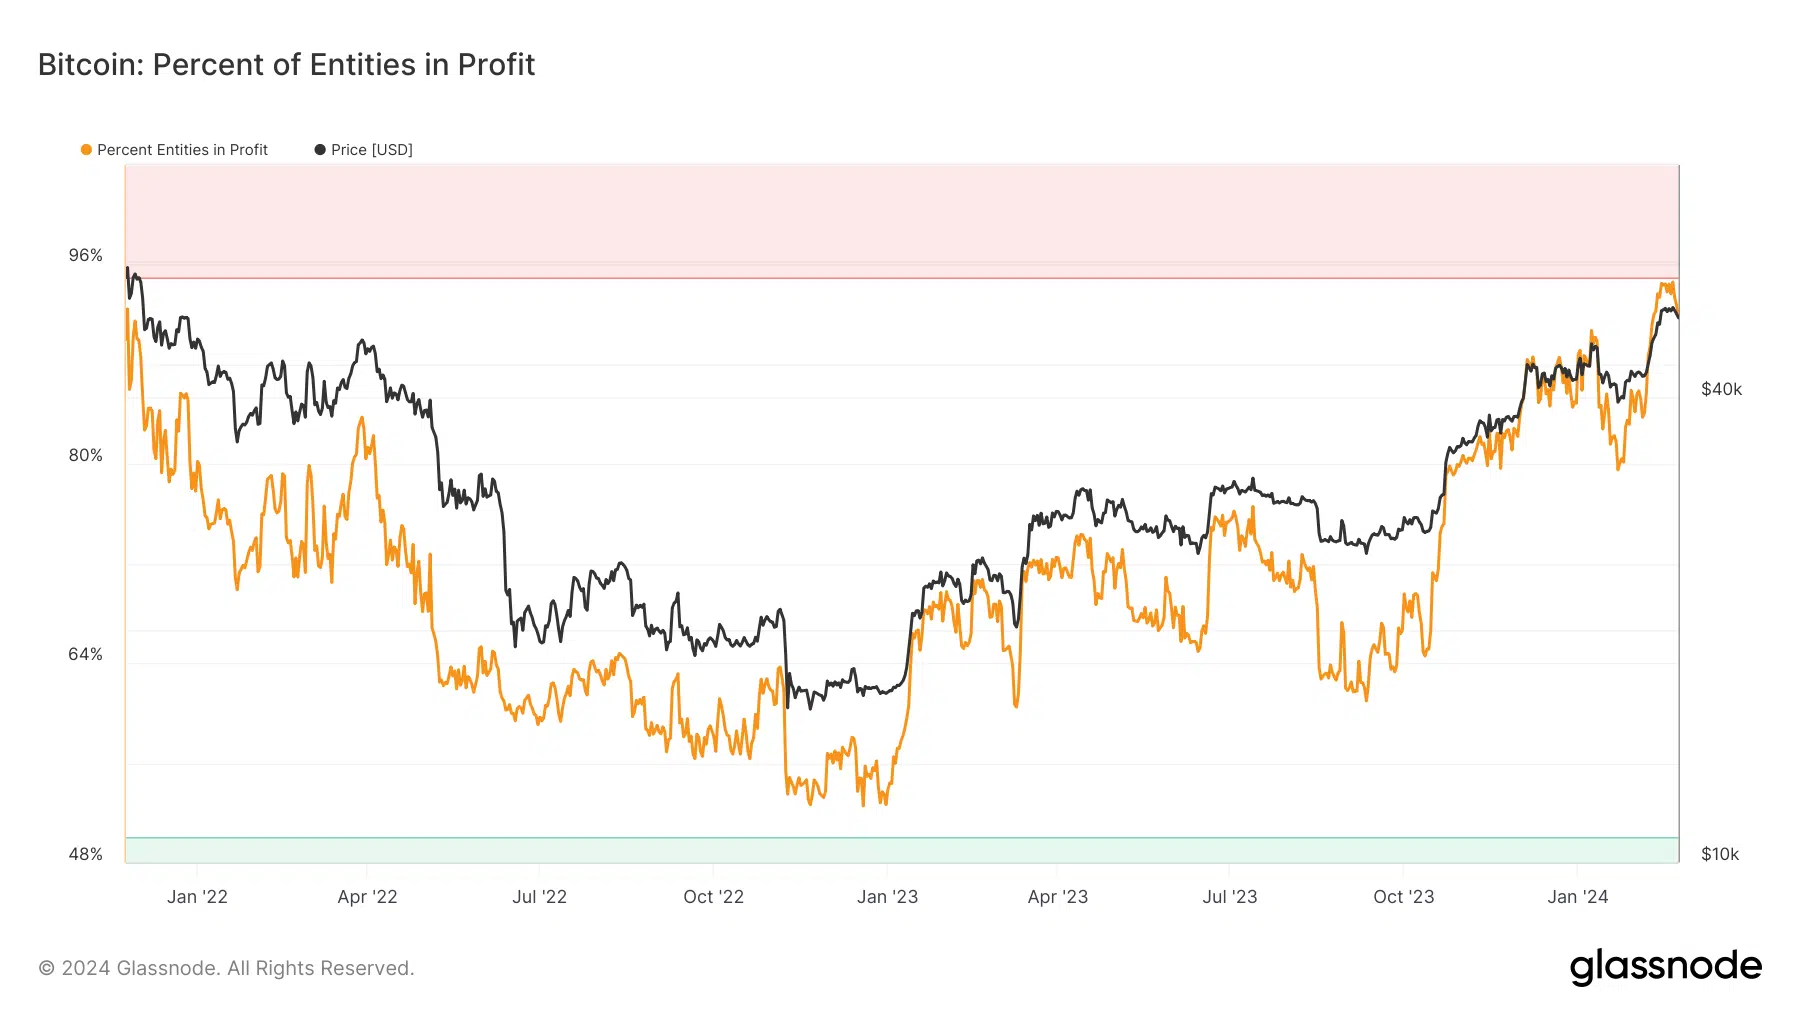Click the black Price [USD] legend dot
Image resolution: width=1800 pixels, height=1013 pixels.
pos(320,150)
